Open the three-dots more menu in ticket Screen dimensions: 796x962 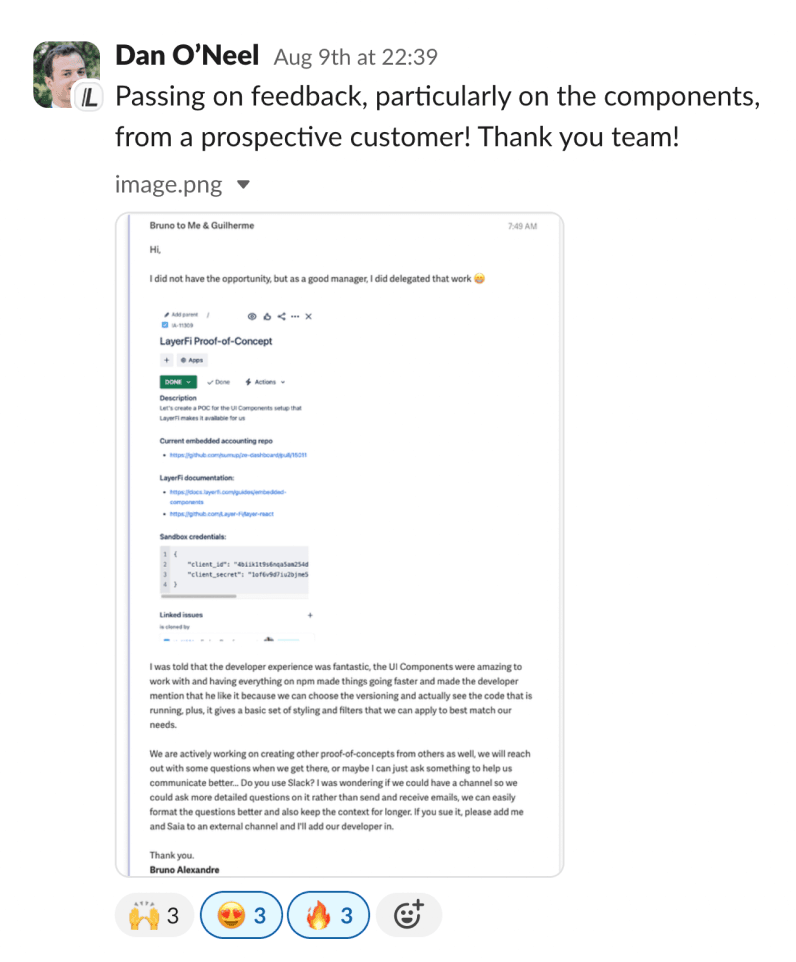[295, 317]
